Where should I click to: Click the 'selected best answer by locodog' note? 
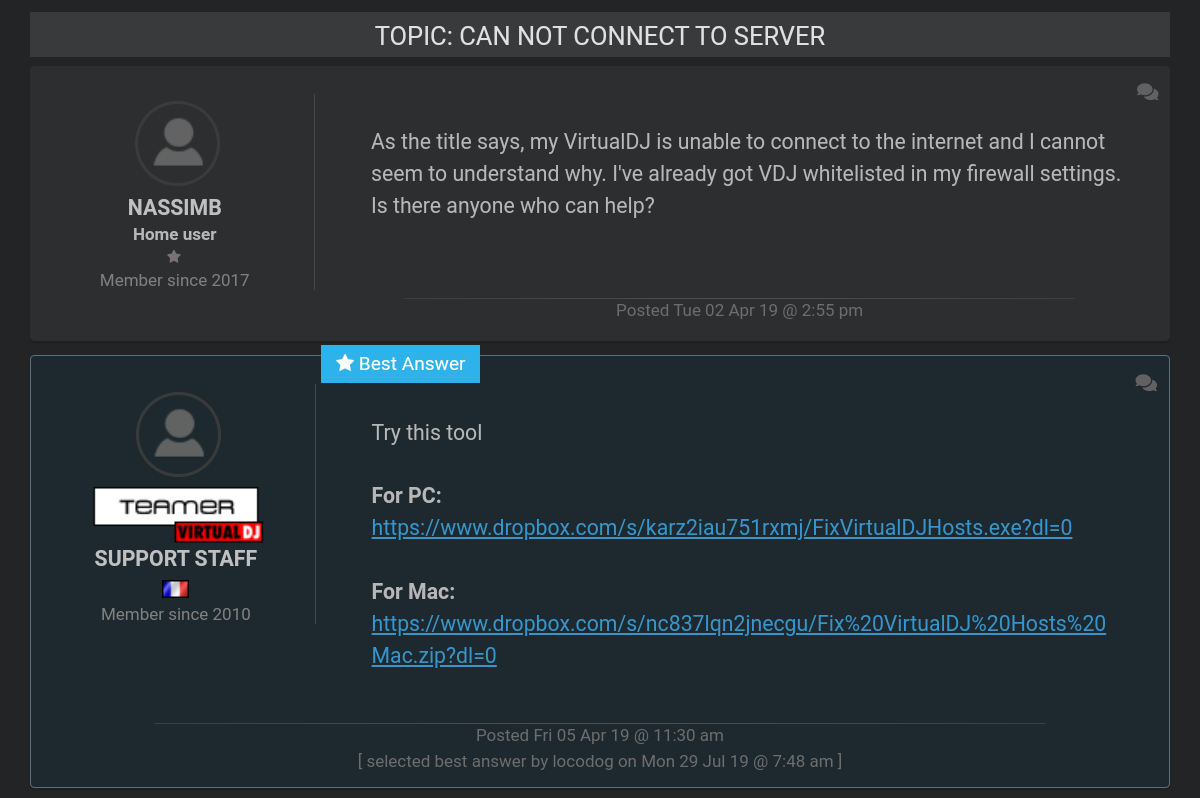coord(600,761)
